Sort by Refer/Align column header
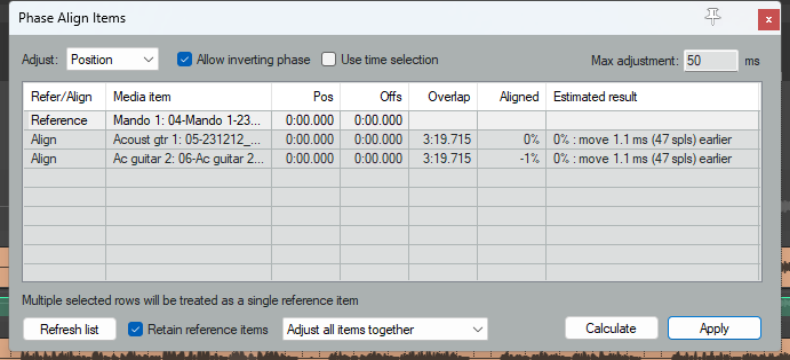 [64, 97]
